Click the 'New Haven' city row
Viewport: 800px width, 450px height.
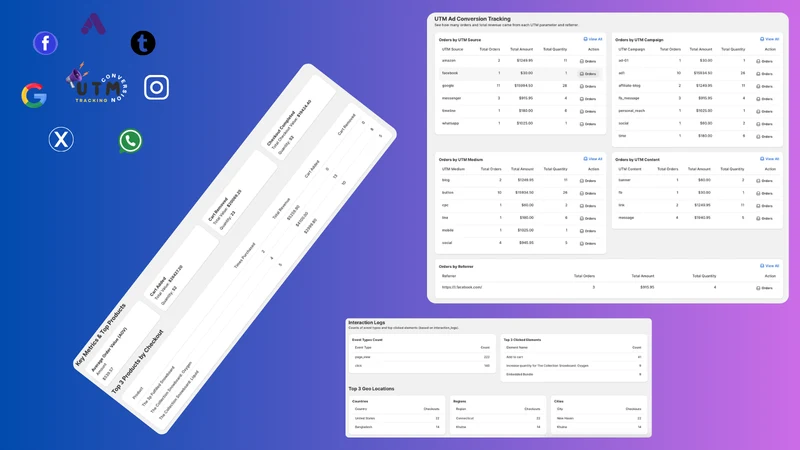(x=598, y=418)
